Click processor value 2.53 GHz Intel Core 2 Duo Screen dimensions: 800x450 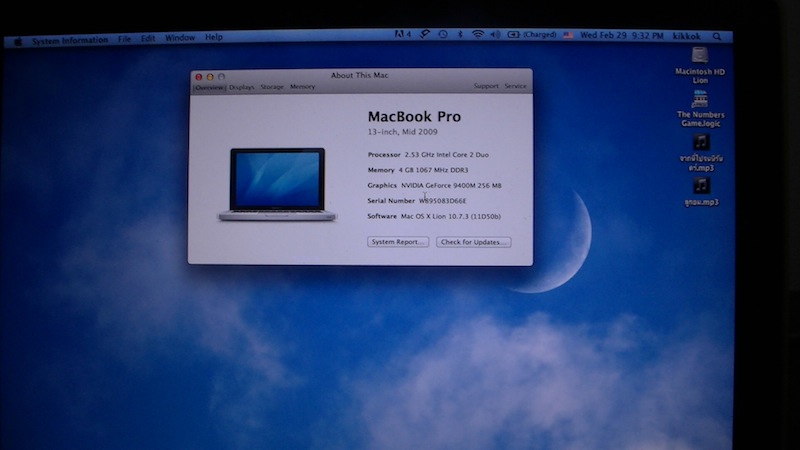tap(446, 155)
